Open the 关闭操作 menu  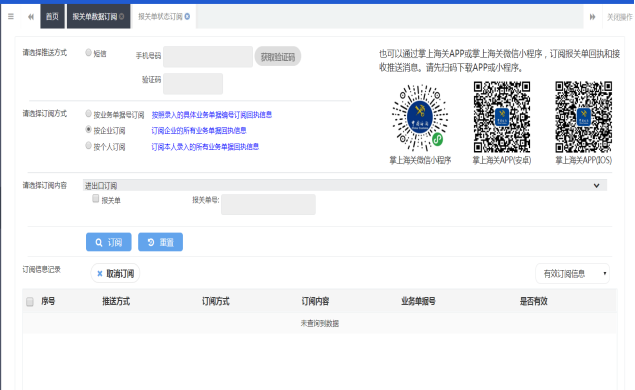619,17
